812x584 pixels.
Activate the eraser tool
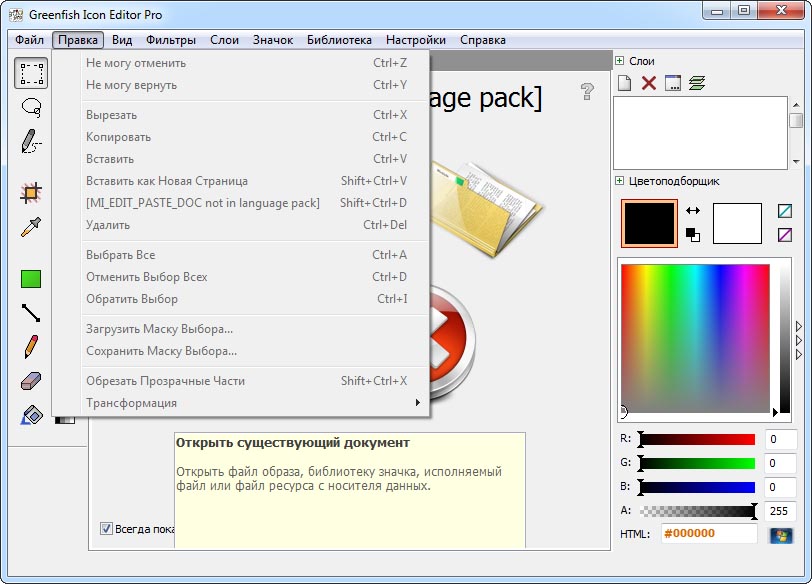pyautogui.click(x=31, y=381)
